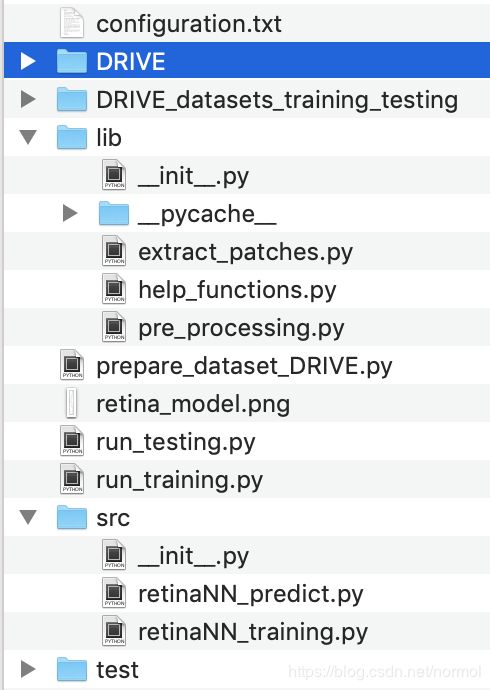
Task: Select the help_functions.py file name
Action: [x=237, y=290]
